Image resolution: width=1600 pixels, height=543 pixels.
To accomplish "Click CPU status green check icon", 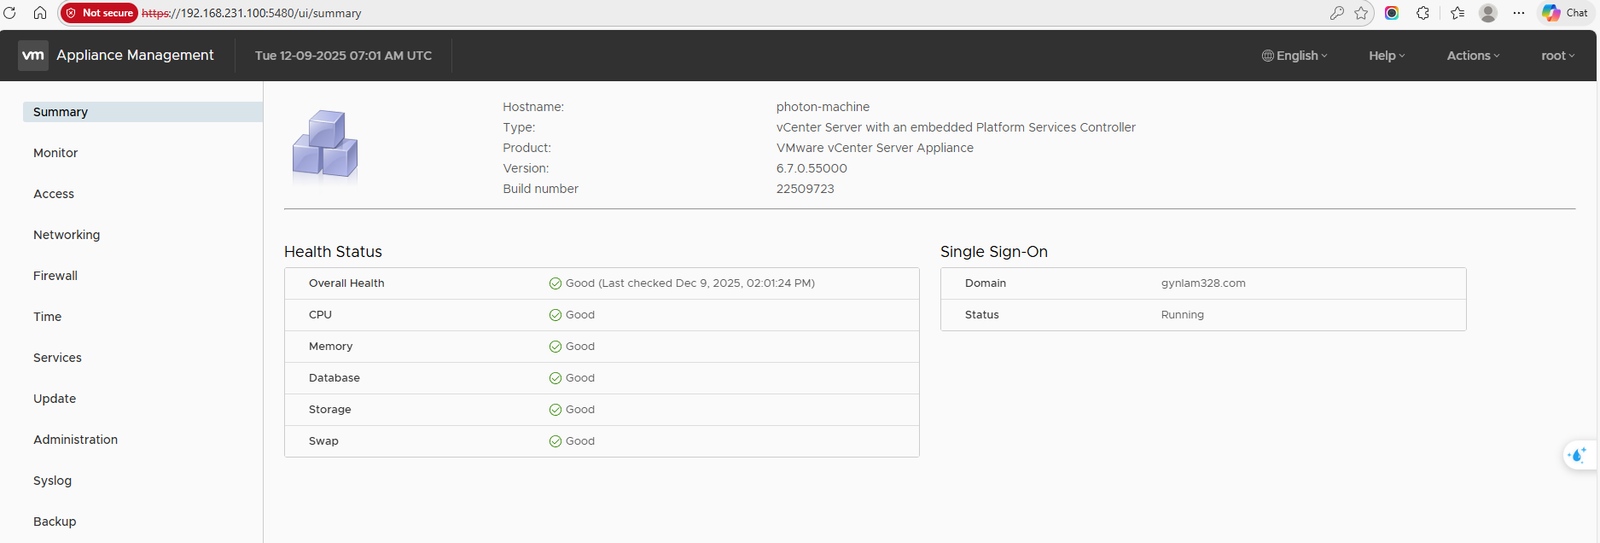I will 555,315.
